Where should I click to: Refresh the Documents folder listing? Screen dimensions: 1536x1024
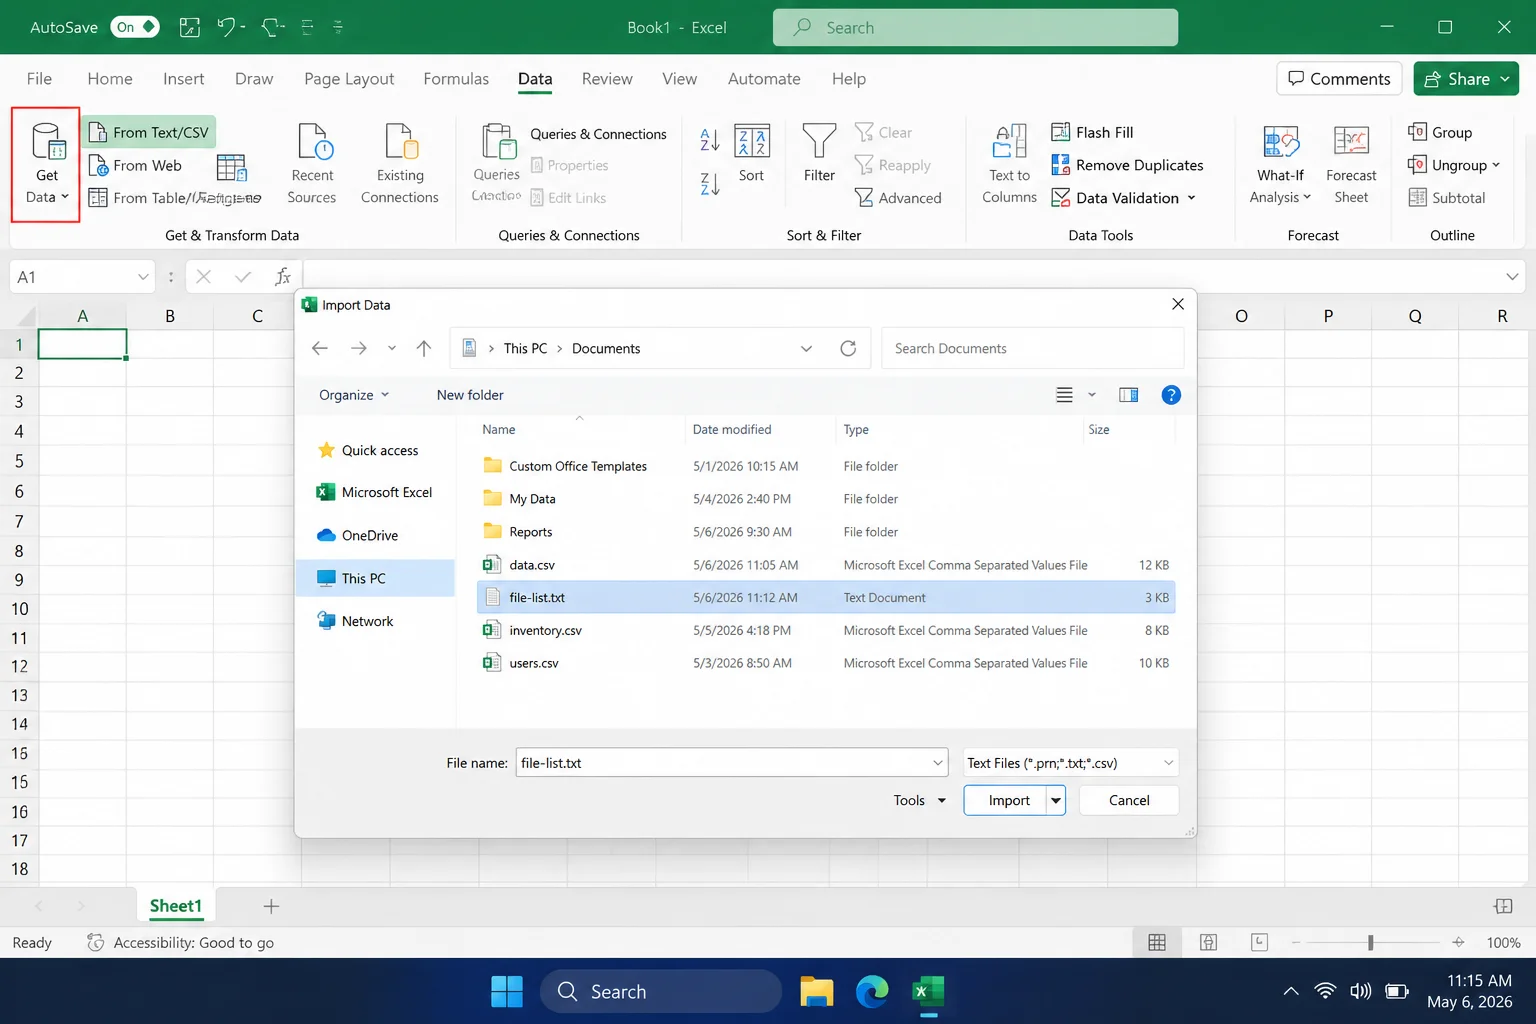click(848, 348)
